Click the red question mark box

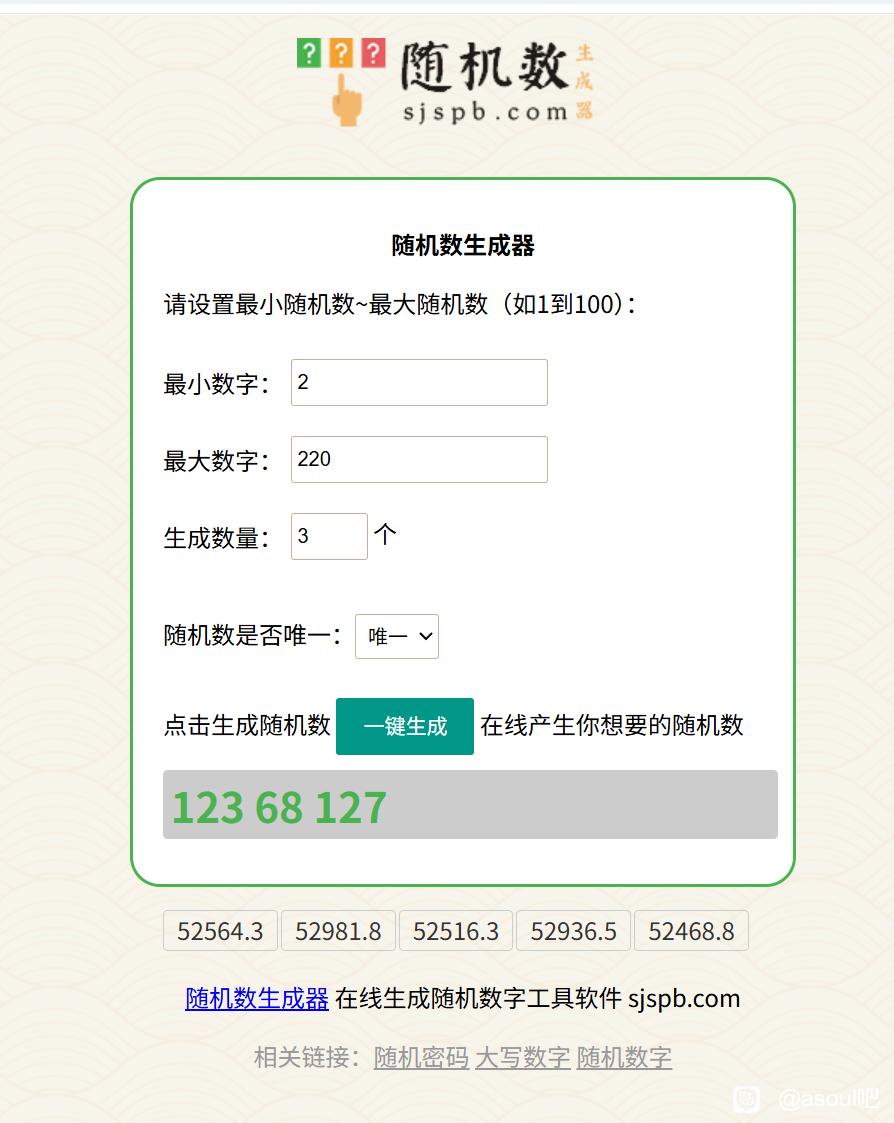(373, 53)
